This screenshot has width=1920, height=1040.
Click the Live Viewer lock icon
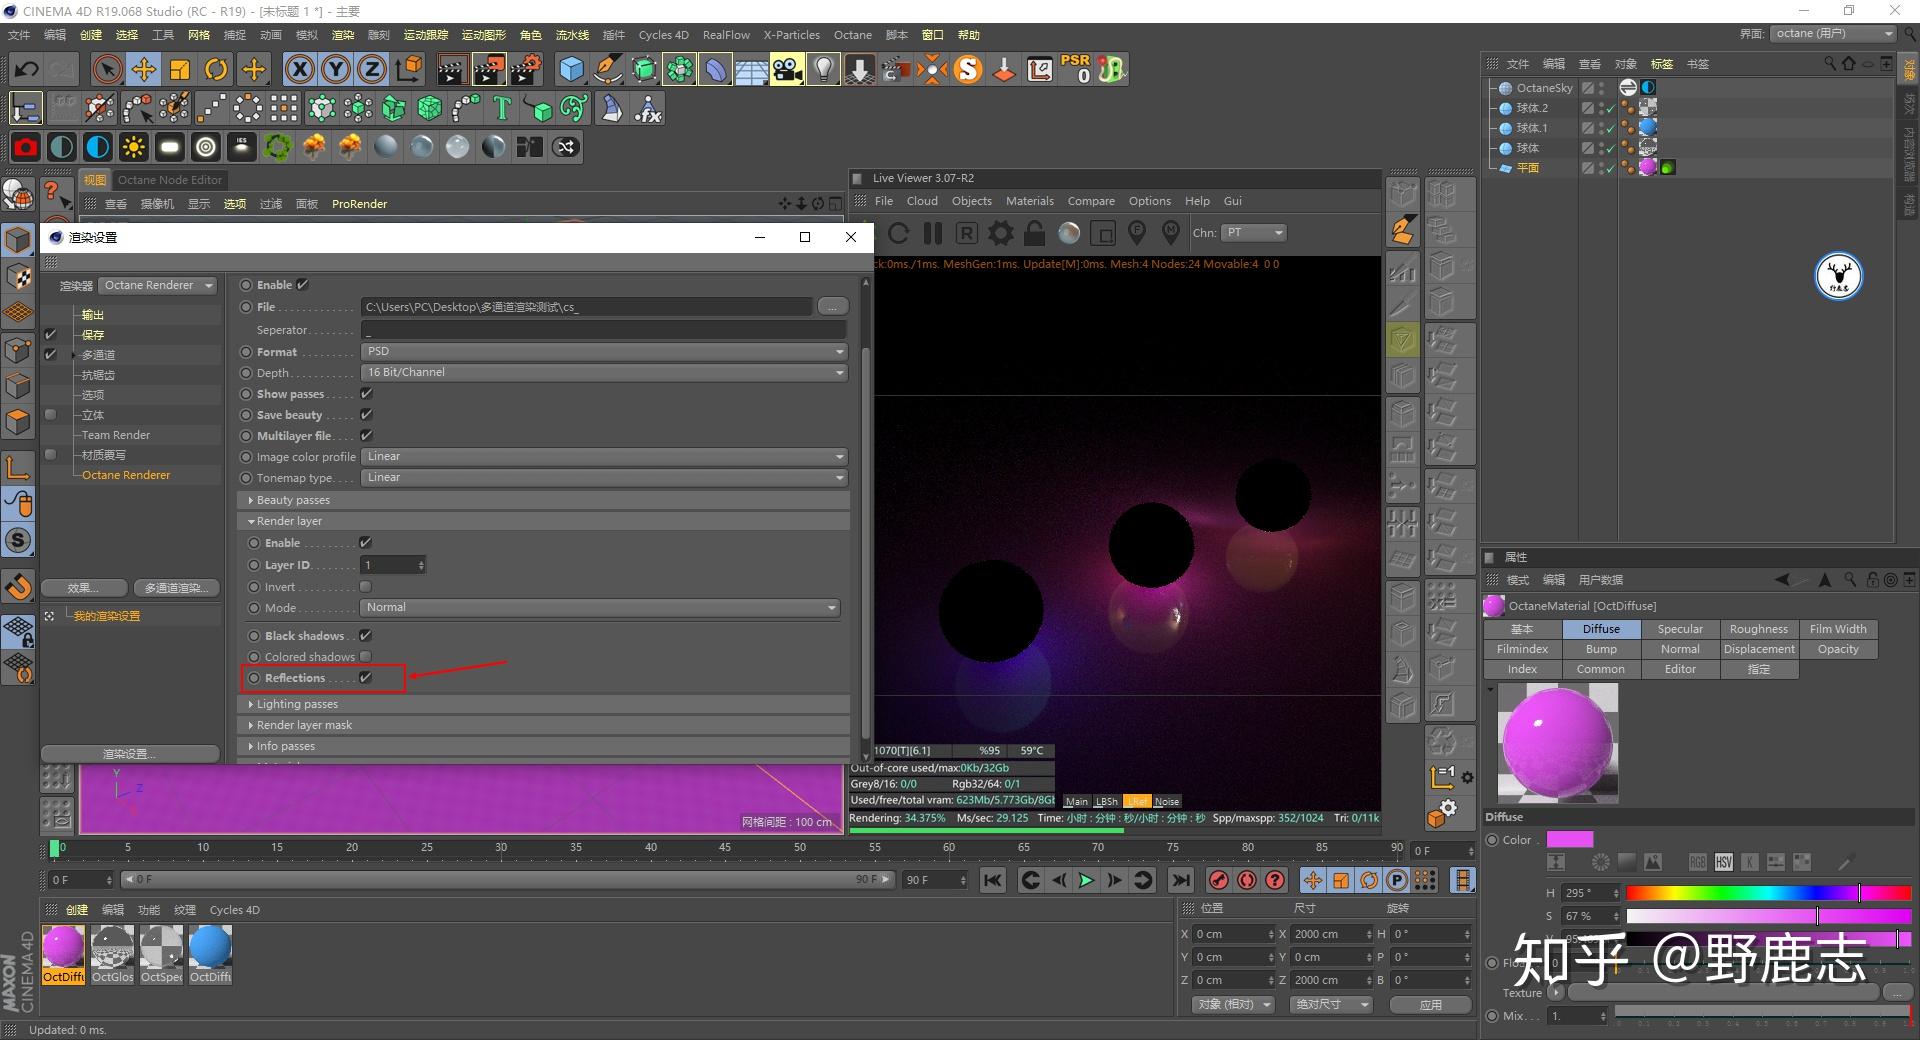coord(1034,233)
